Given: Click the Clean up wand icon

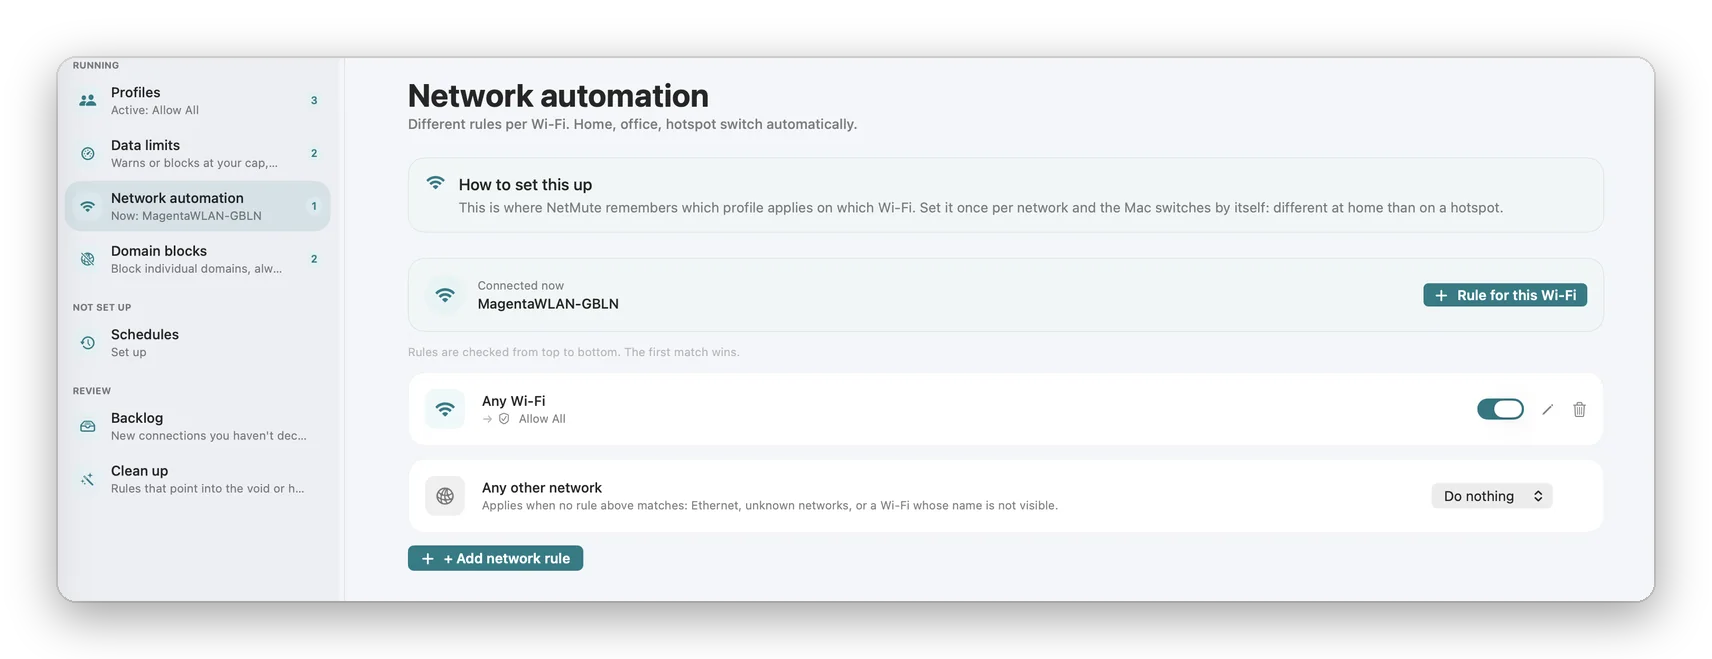Looking at the screenshot, I should 88,479.
